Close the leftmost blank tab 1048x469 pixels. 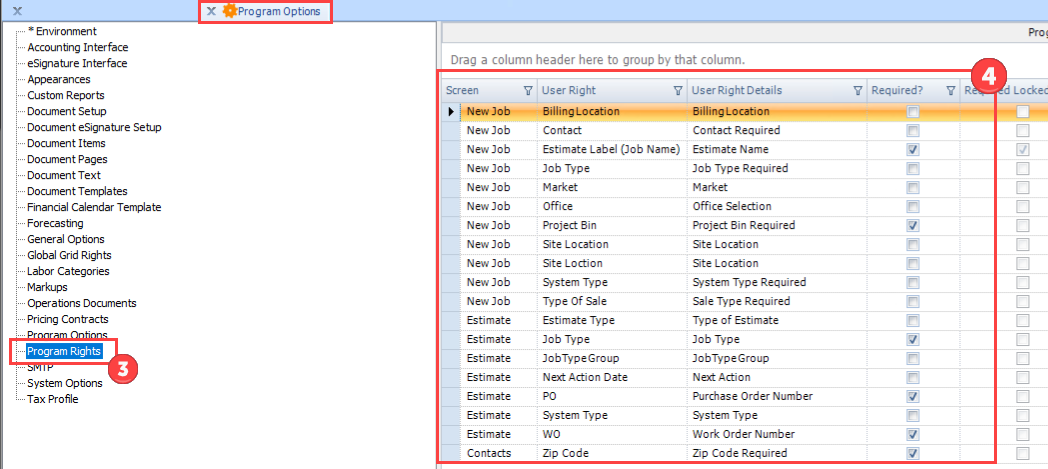click(18, 11)
